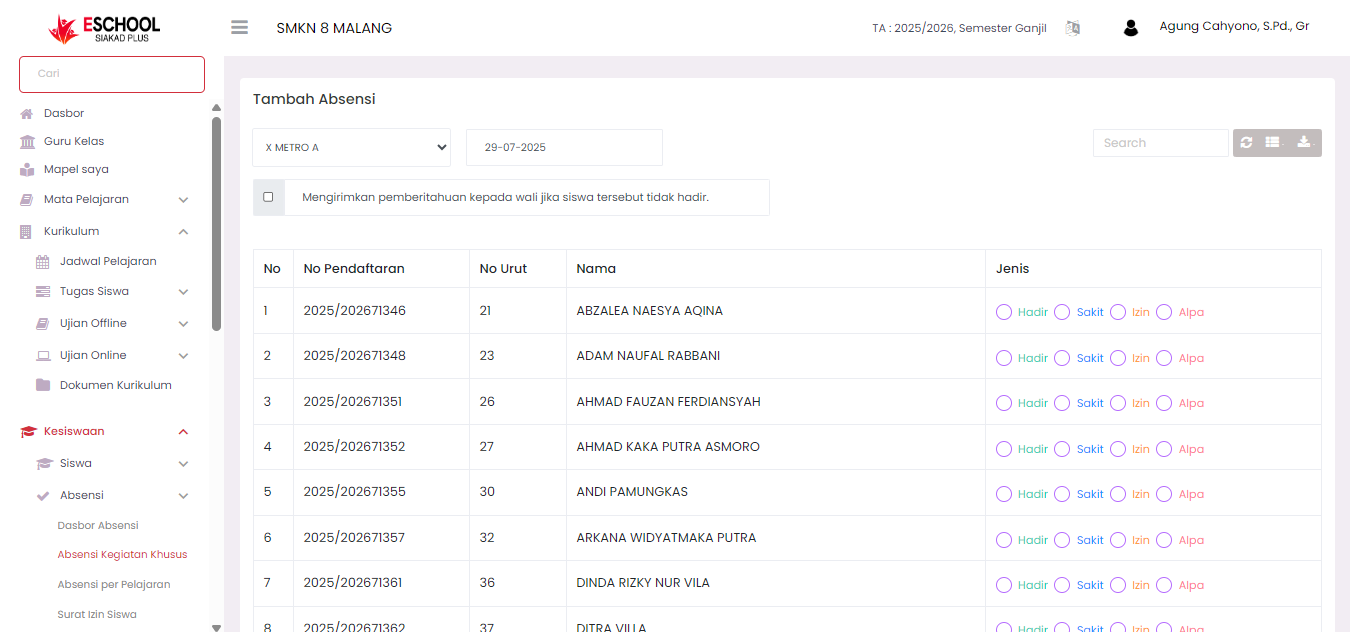Open Jadwal Pelajaran menu item
Image resolution: width=1350 pixels, height=632 pixels.
107,261
